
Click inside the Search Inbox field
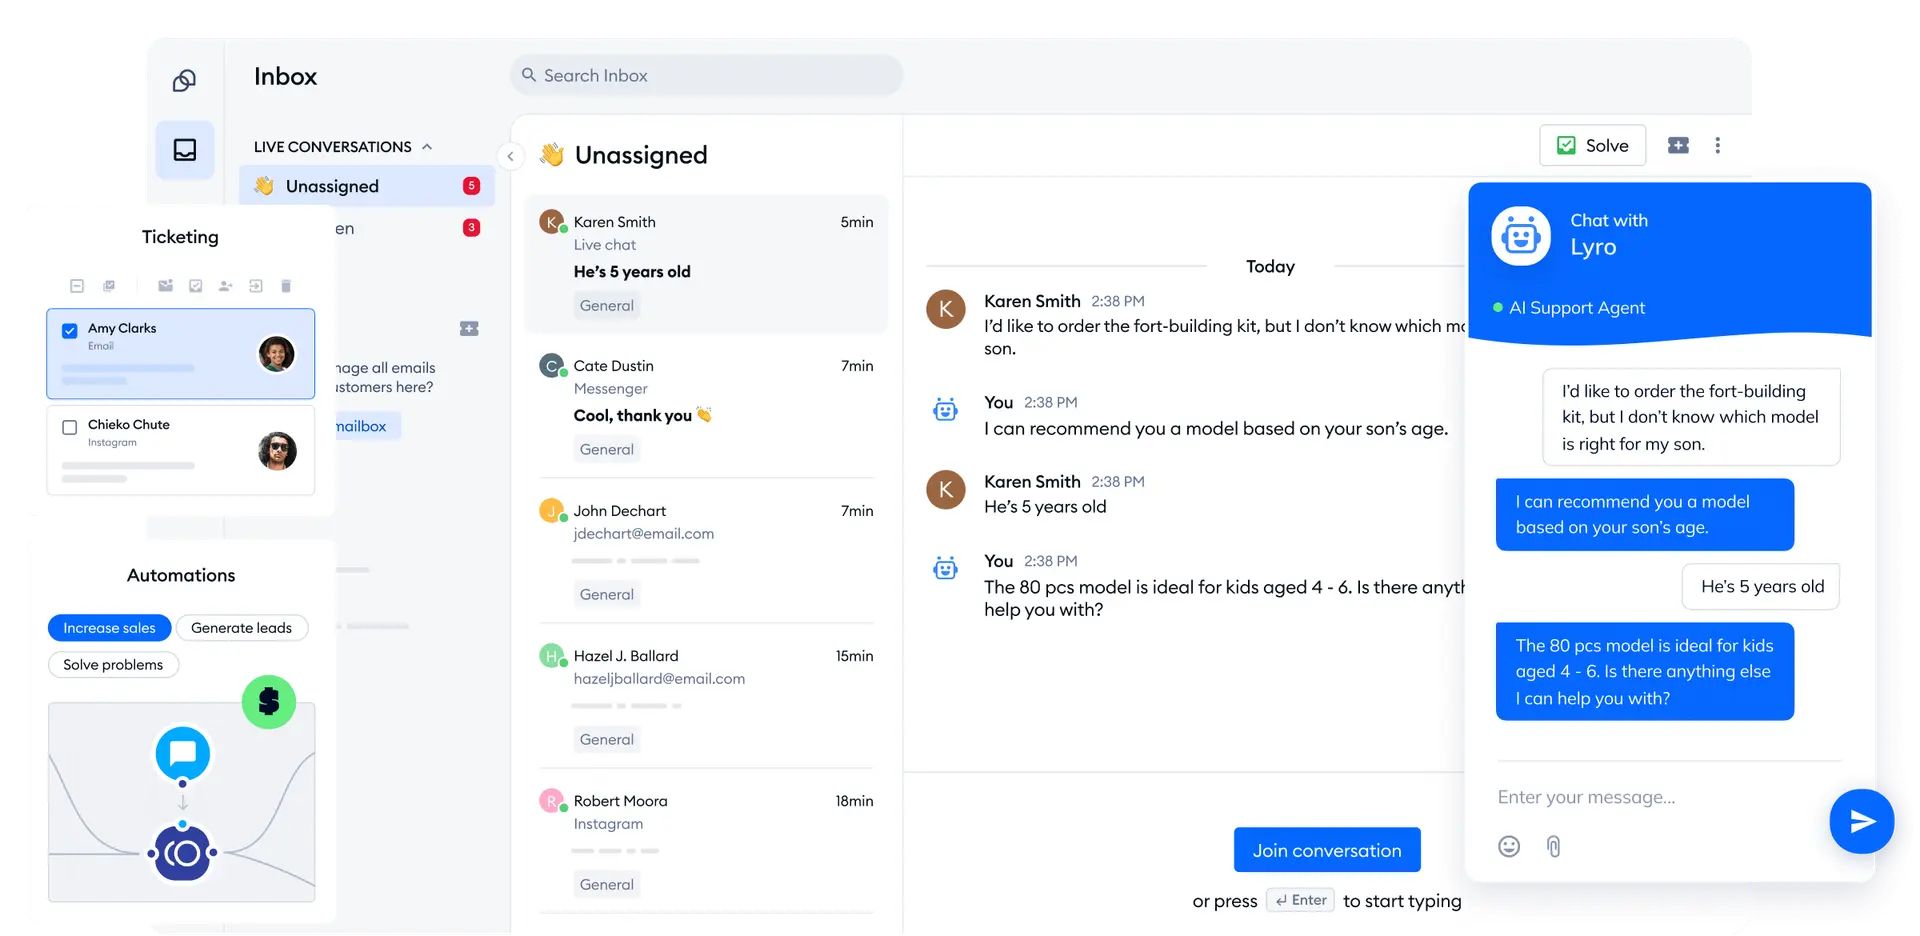click(x=706, y=74)
